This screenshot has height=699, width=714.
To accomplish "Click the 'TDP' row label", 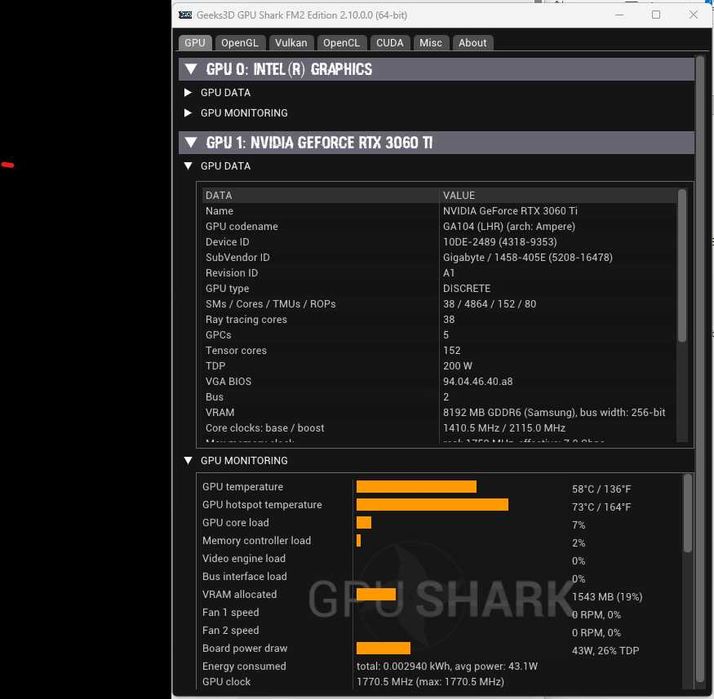I will [x=215, y=366].
